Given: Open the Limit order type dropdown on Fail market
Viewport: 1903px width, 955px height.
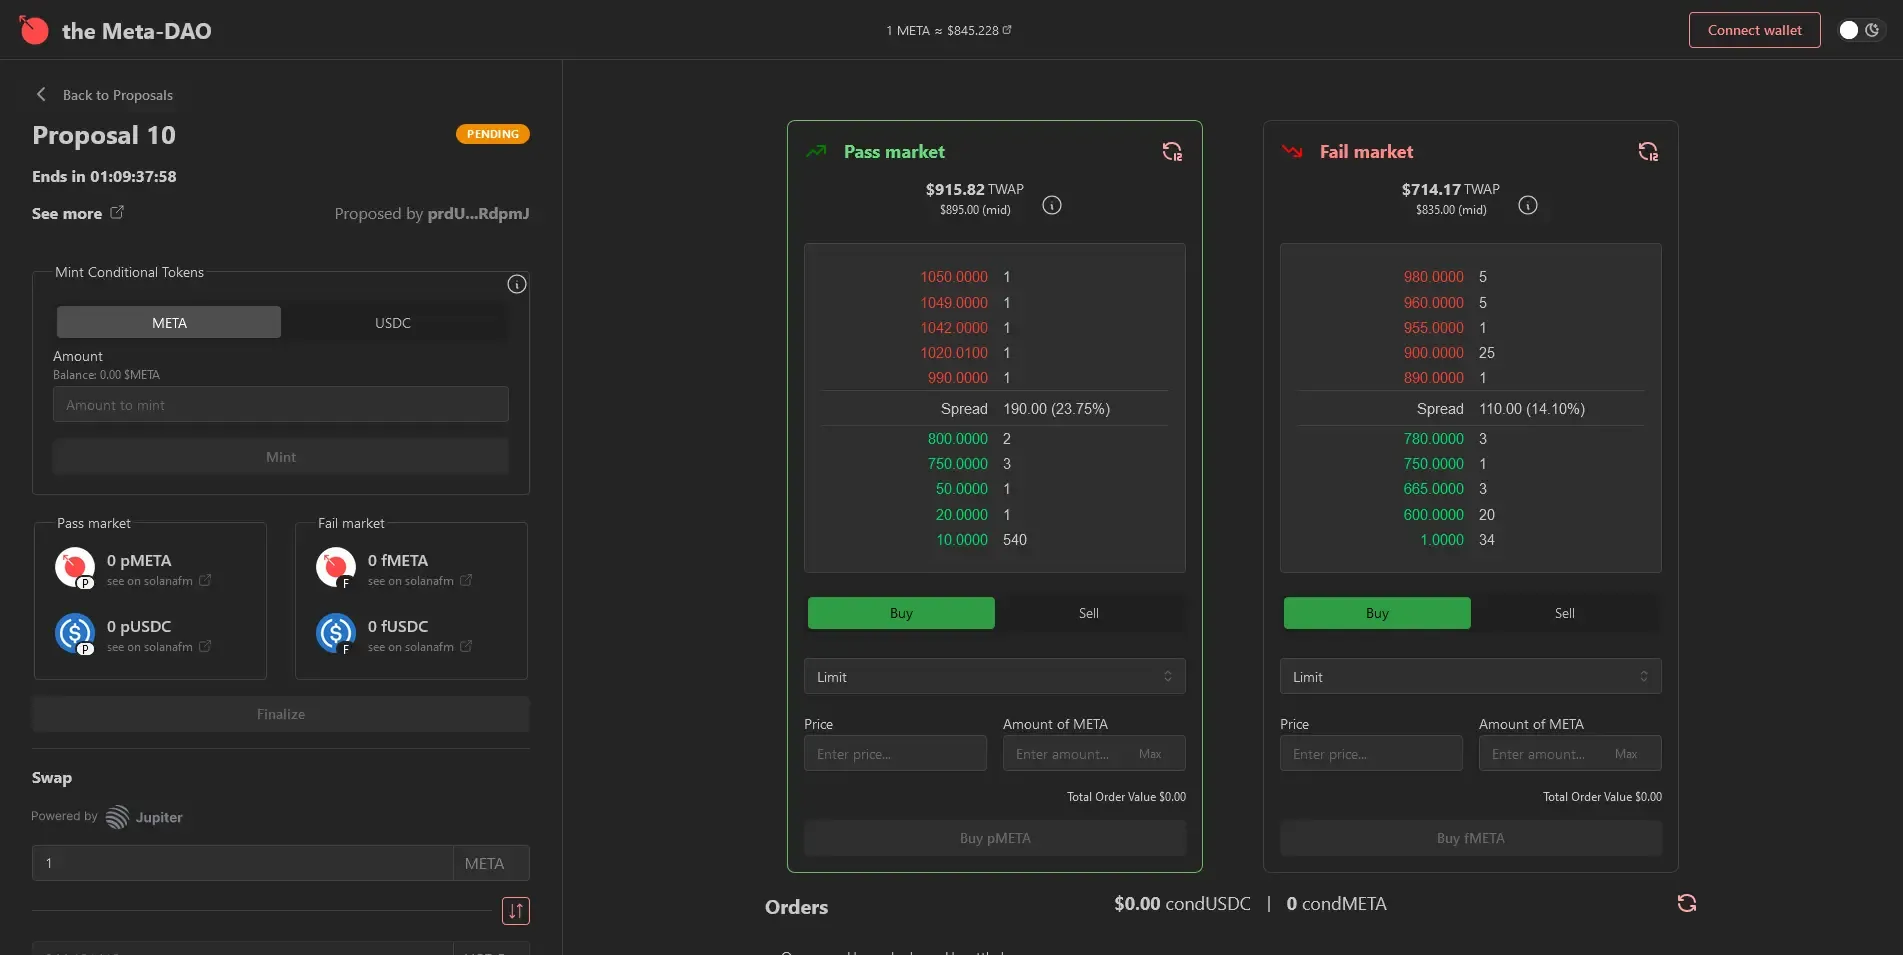Looking at the screenshot, I should (1469, 676).
